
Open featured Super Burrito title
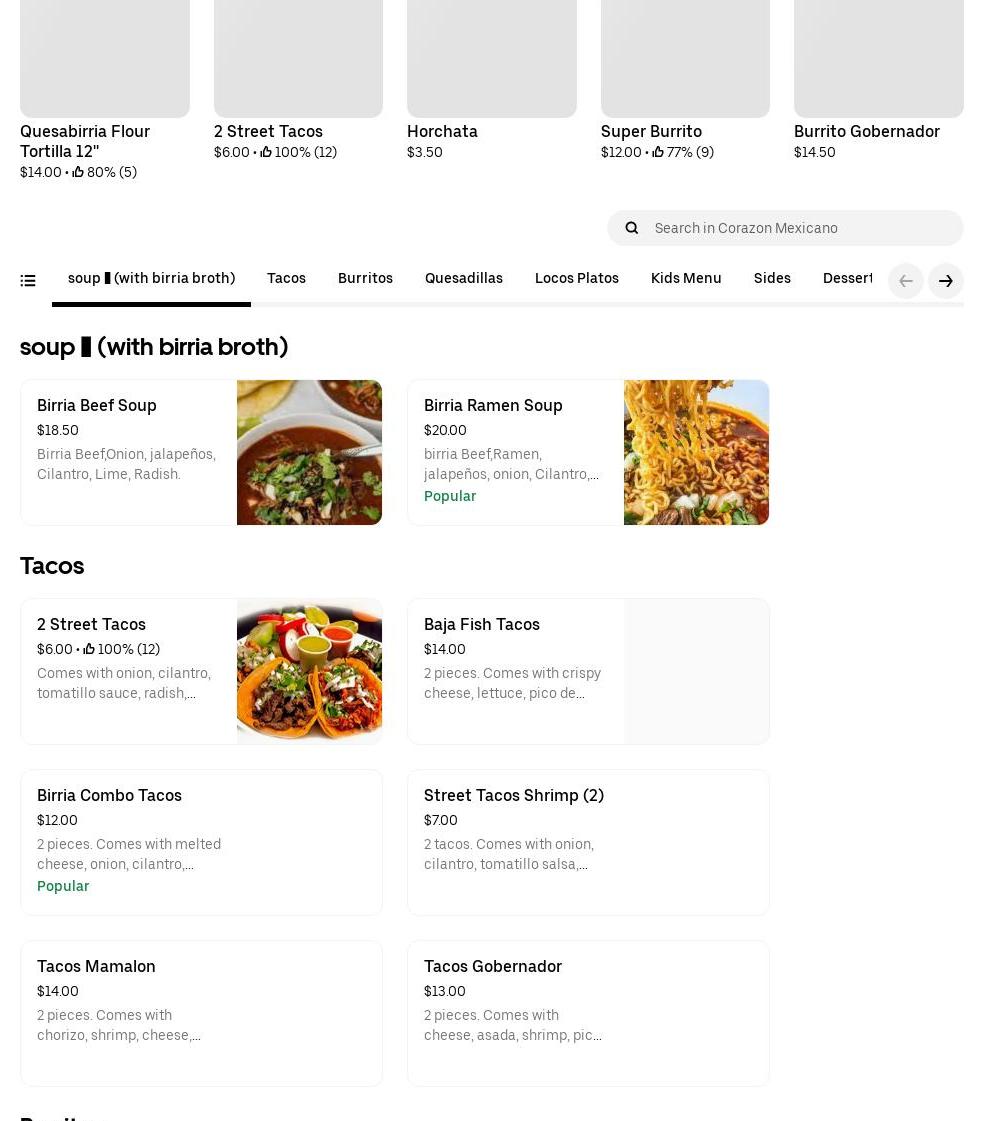[x=651, y=132]
